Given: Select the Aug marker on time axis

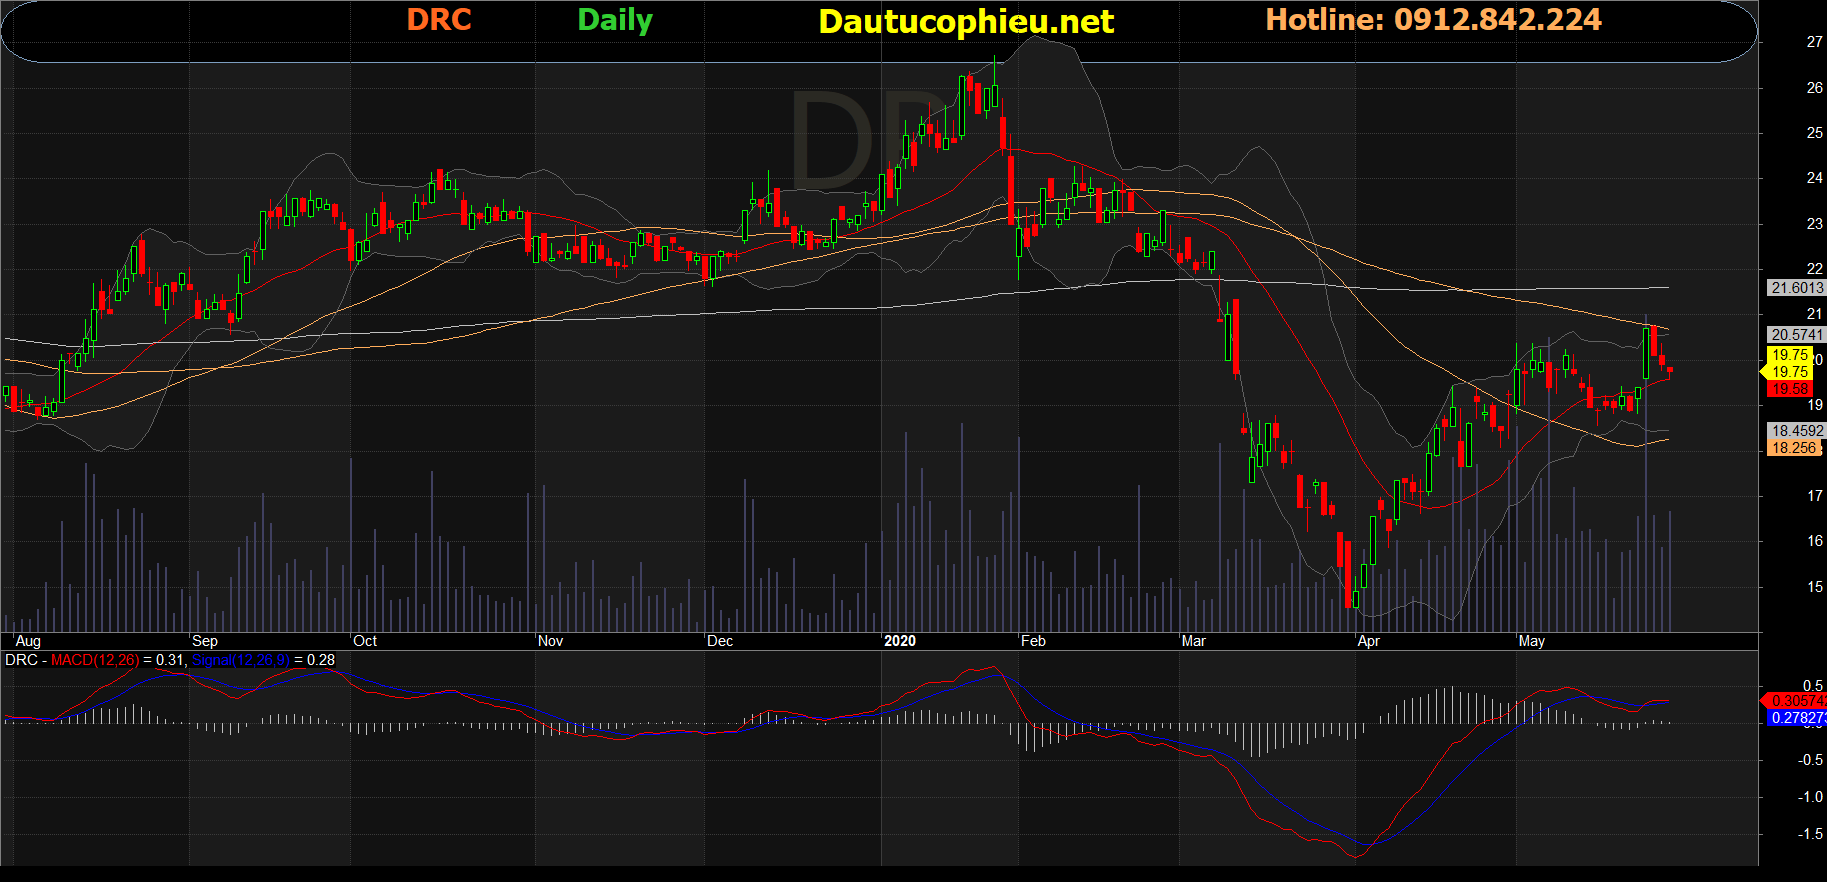Looking at the screenshot, I should click(28, 641).
